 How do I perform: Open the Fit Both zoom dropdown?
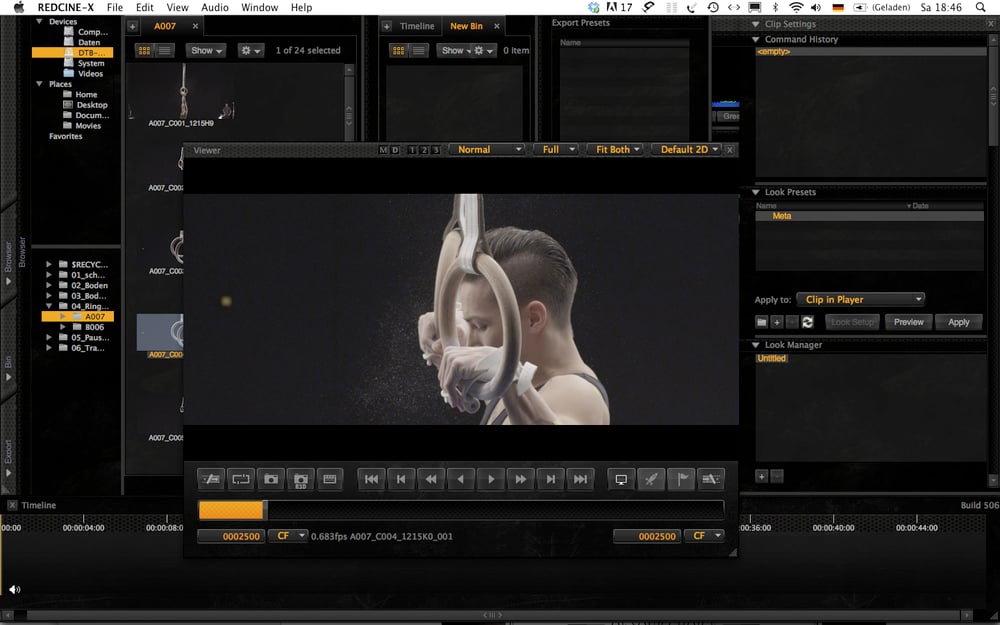pyautogui.click(x=615, y=149)
